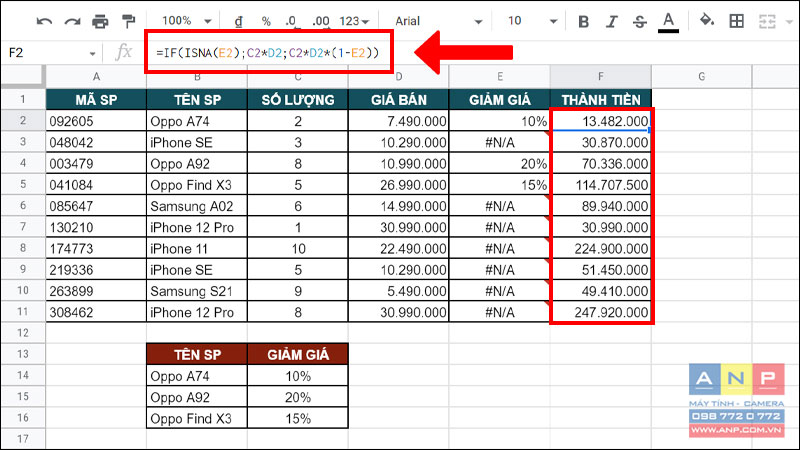The height and width of the screenshot is (450, 800).
Task: Click the total cell 224.900.000
Action: pyautogui.click(x=601, y=248)
